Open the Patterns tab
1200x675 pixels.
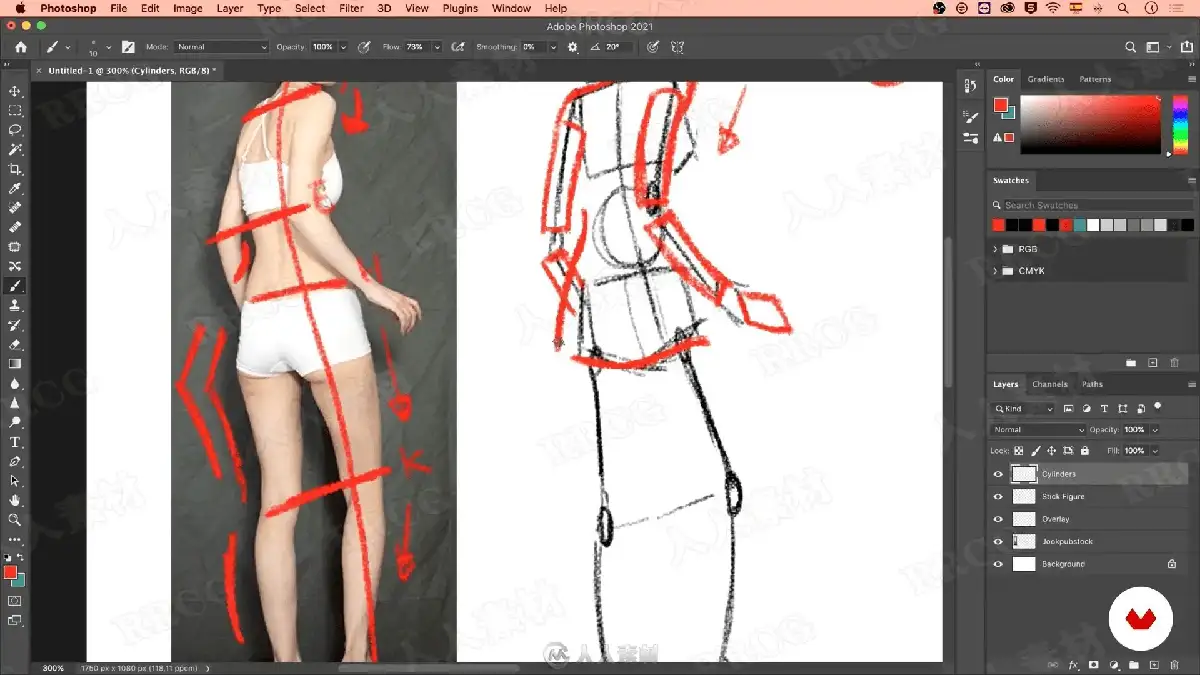click(1095, 79)
